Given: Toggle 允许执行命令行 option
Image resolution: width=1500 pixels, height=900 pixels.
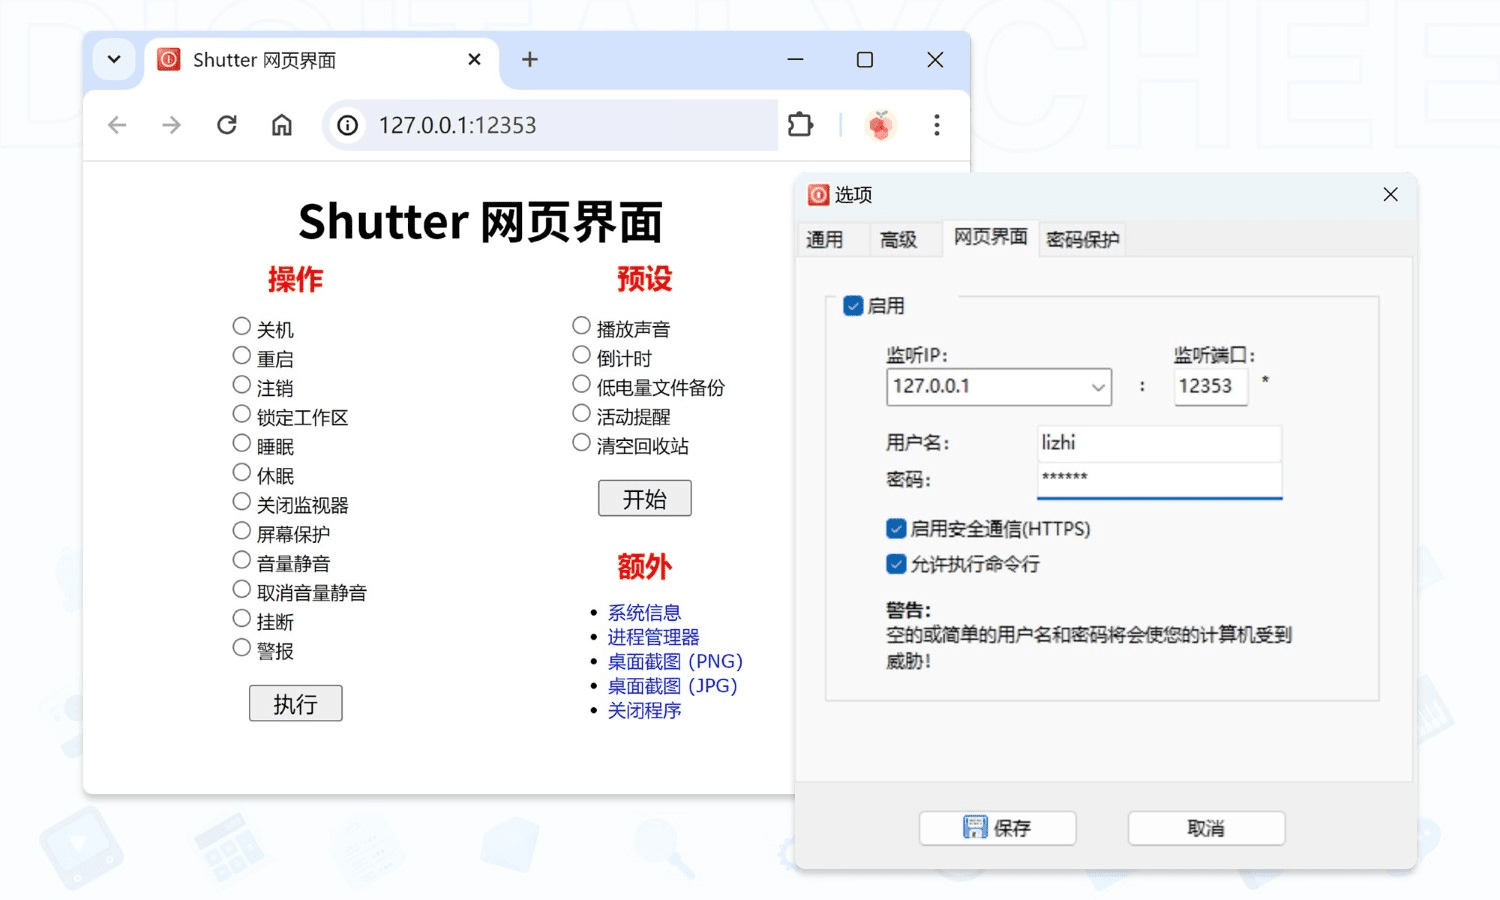Looking at the screenshot, I should tap(896, 564).
